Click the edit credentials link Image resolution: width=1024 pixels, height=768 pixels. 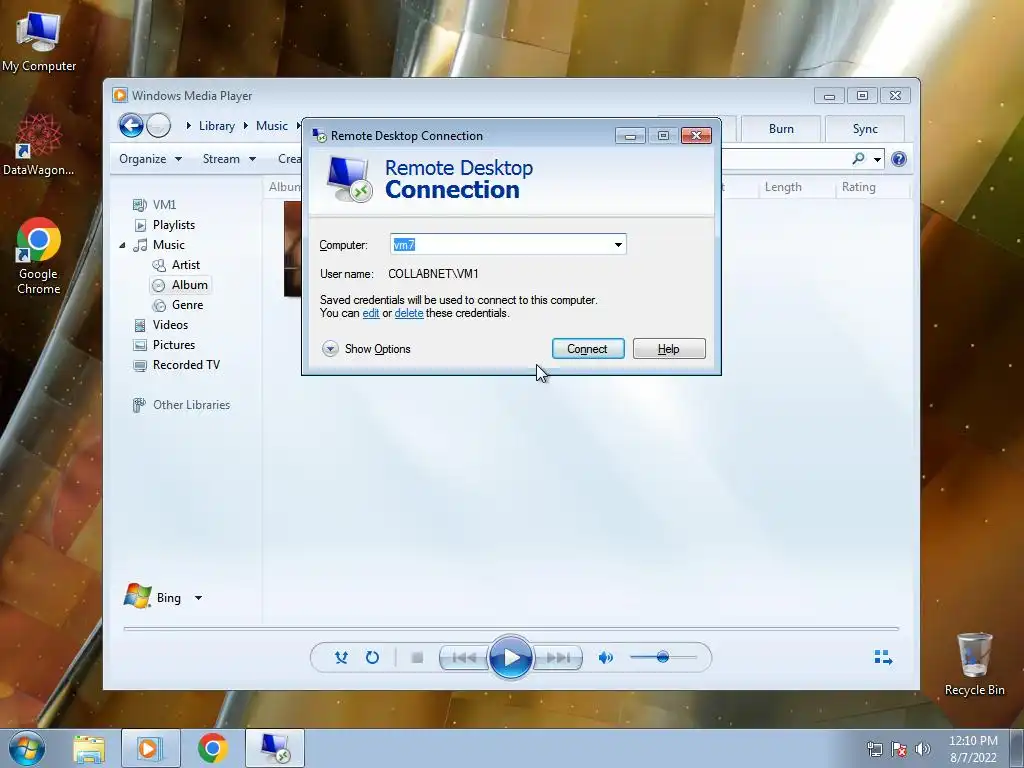[371, 313]
